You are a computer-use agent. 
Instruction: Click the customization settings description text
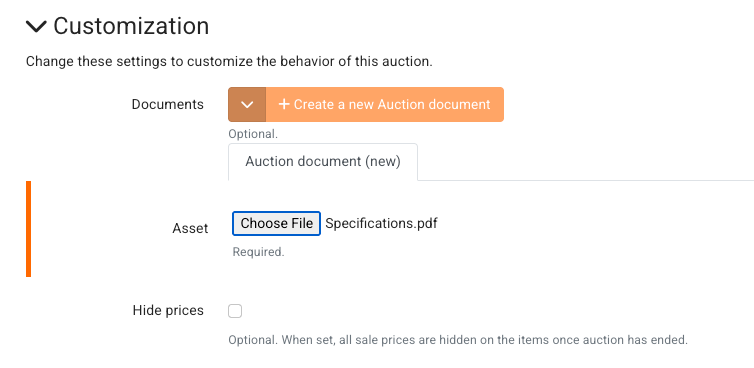click(229, 62)
